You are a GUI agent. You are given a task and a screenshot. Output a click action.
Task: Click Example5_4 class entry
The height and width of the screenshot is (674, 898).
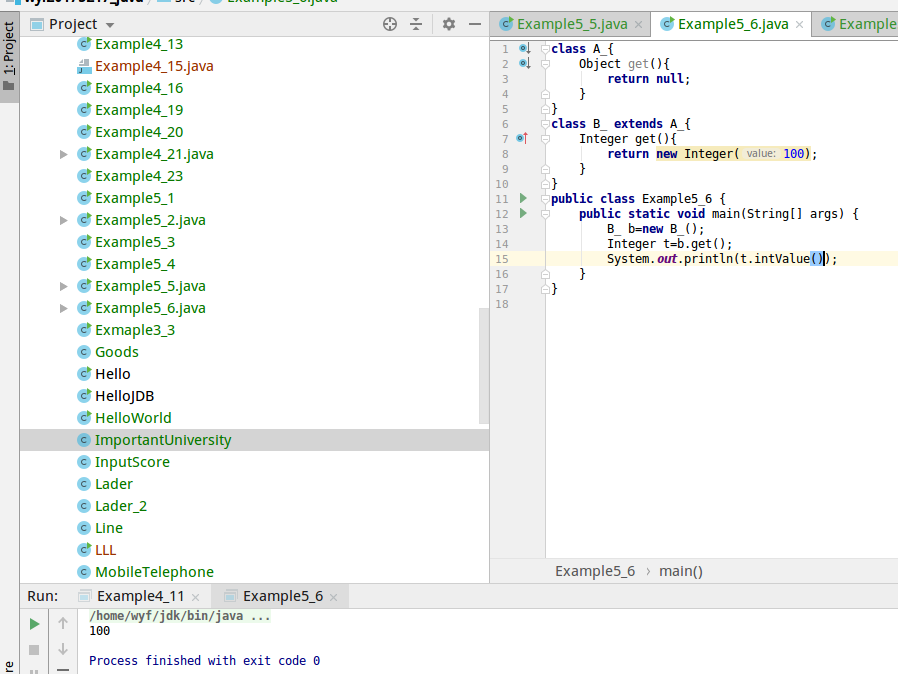[135, 264]
